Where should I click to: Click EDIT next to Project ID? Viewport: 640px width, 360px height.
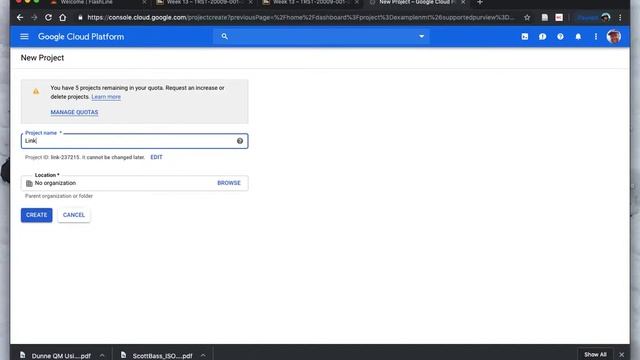click(156, 157)
